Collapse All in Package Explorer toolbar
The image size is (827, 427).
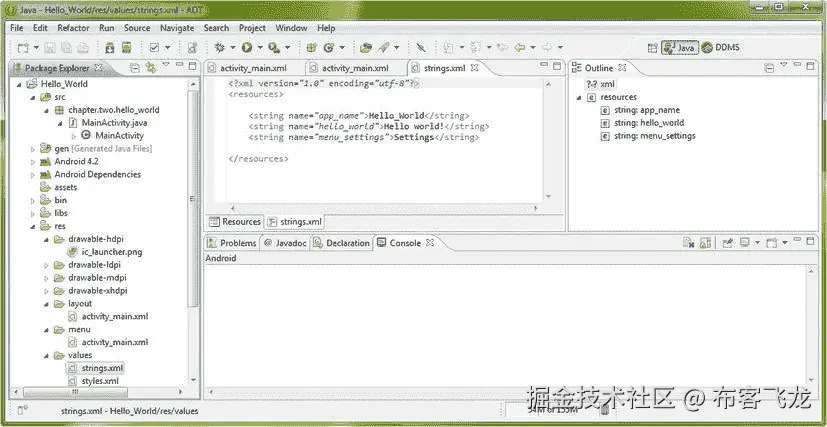(134, 67)
